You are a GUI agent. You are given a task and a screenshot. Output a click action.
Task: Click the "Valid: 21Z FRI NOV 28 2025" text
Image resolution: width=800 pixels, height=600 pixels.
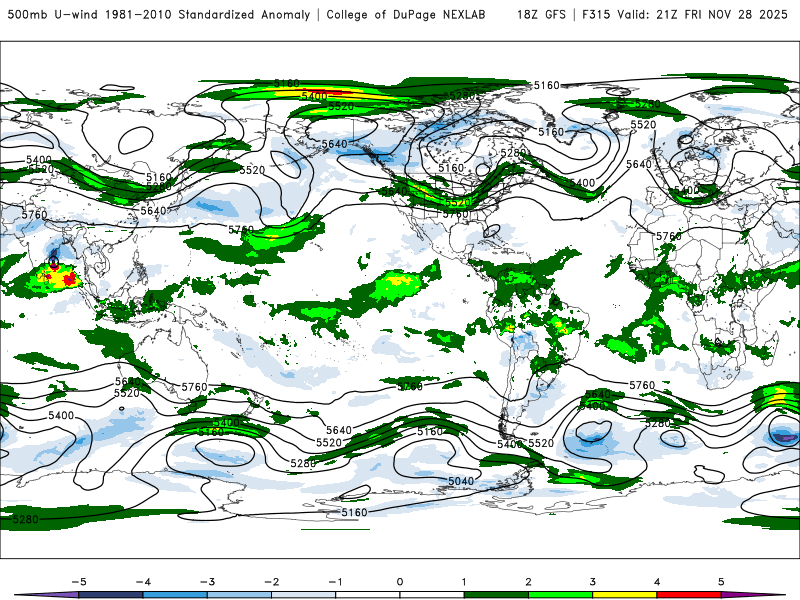click(x=703, y=15)
